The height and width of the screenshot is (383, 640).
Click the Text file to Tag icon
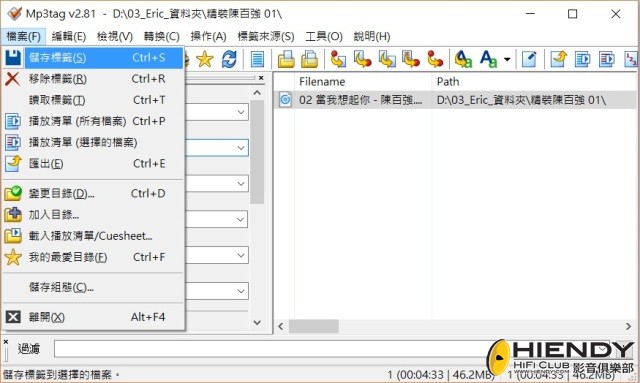point(411,60)
